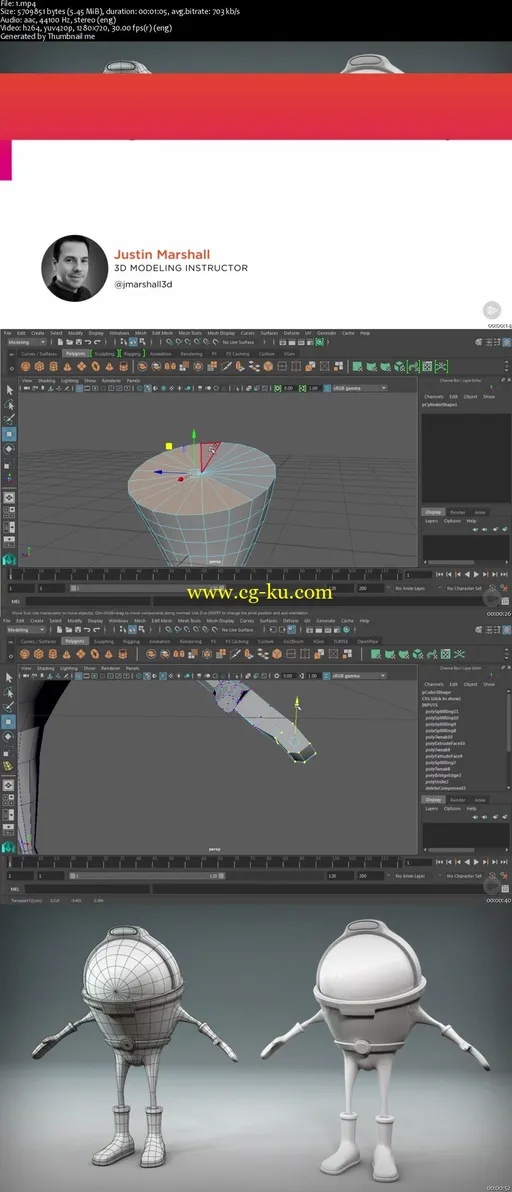Image resolution: width=512 pixels, height=1192 pixels.
Task: Go to start of playback range in cylinder scene
Action: (438, 575)
